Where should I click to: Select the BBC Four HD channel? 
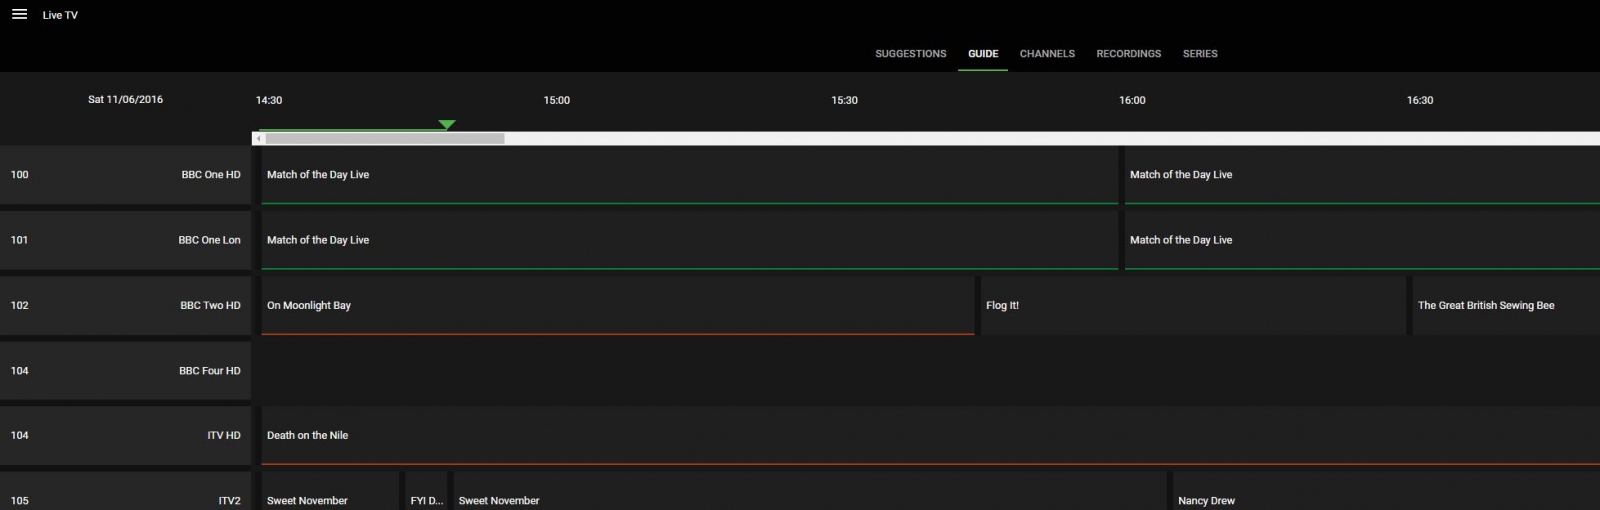(125, 371)
